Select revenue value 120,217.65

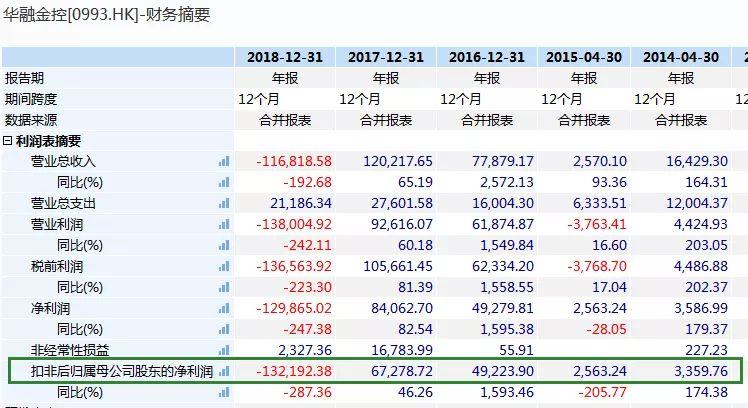click(398, 161)
